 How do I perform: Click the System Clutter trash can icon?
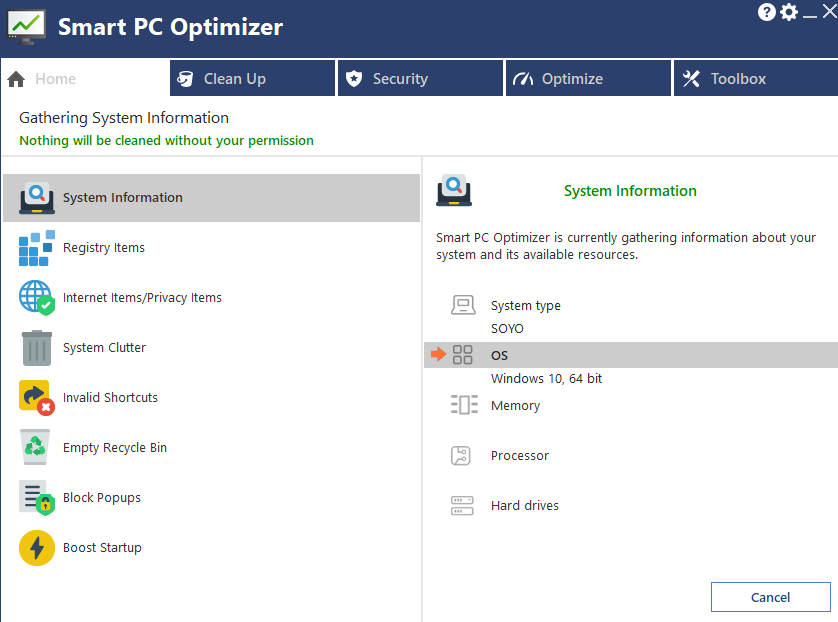click(x=37, y=348)
